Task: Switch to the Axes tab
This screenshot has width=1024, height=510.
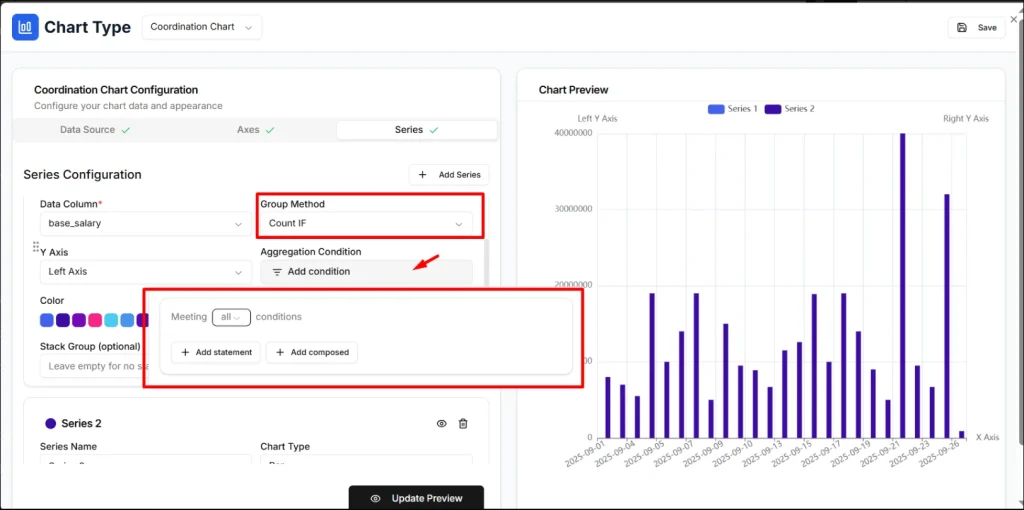Action: 256,129
